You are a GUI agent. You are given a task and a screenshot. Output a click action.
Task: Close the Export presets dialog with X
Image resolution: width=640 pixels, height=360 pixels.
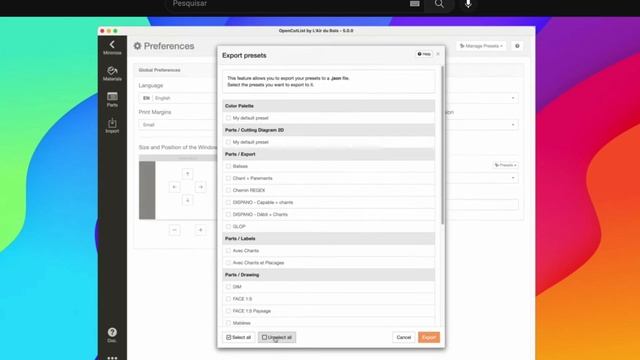[438, 54]
